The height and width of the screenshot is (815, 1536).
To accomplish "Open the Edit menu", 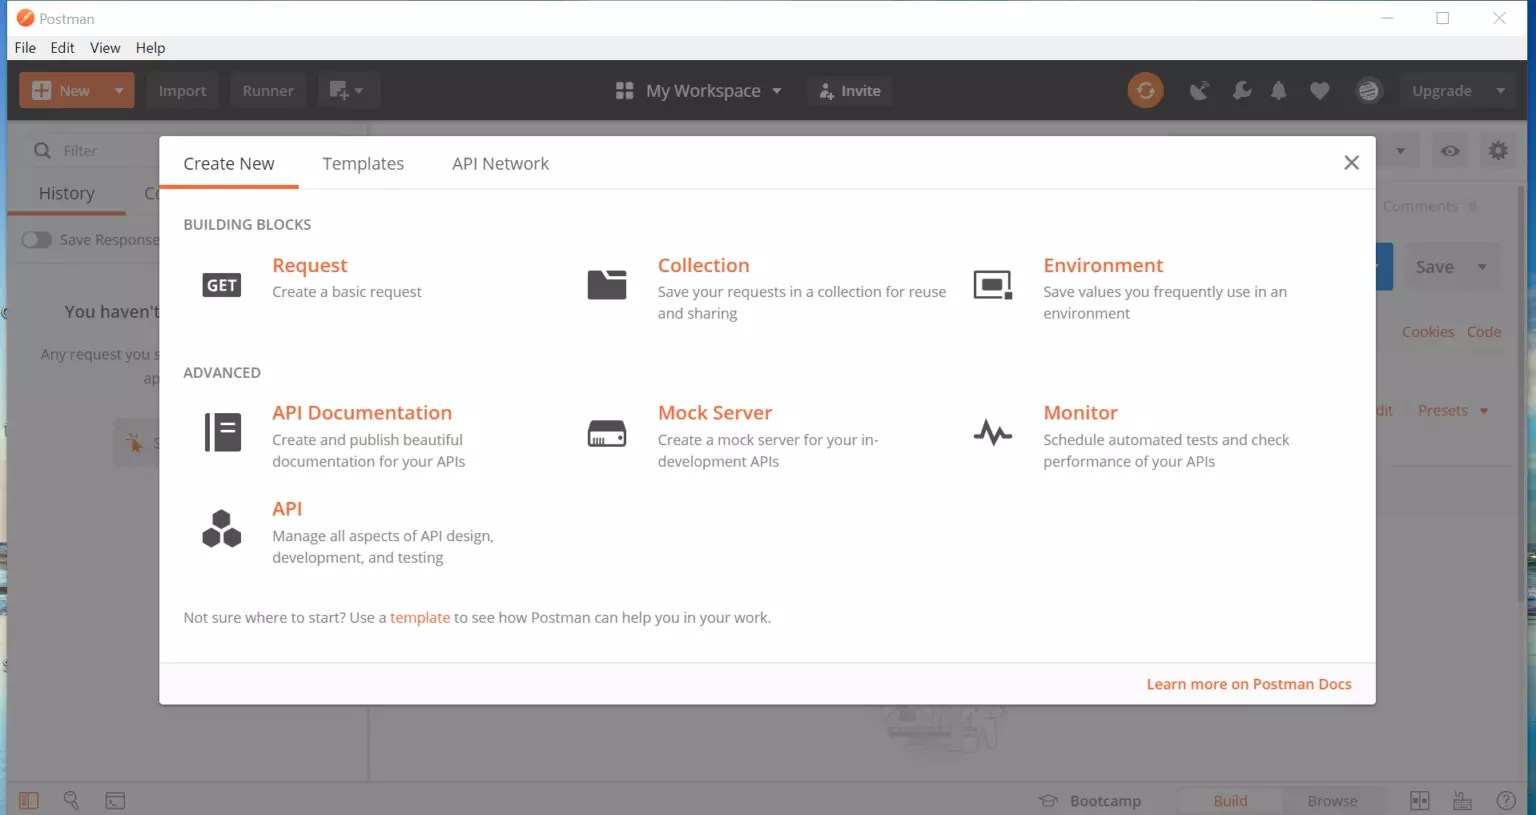I will coord(62,47).
